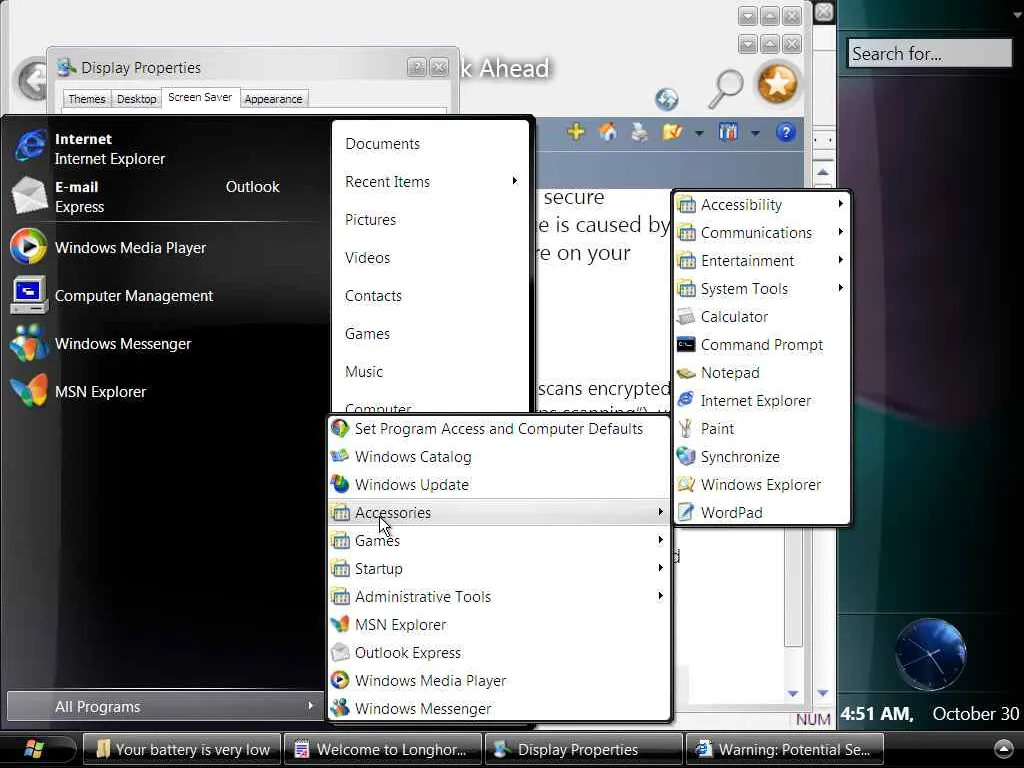1024x768 pixels.
Task: Open Synchronize
Action: click(x=761, y=457)
